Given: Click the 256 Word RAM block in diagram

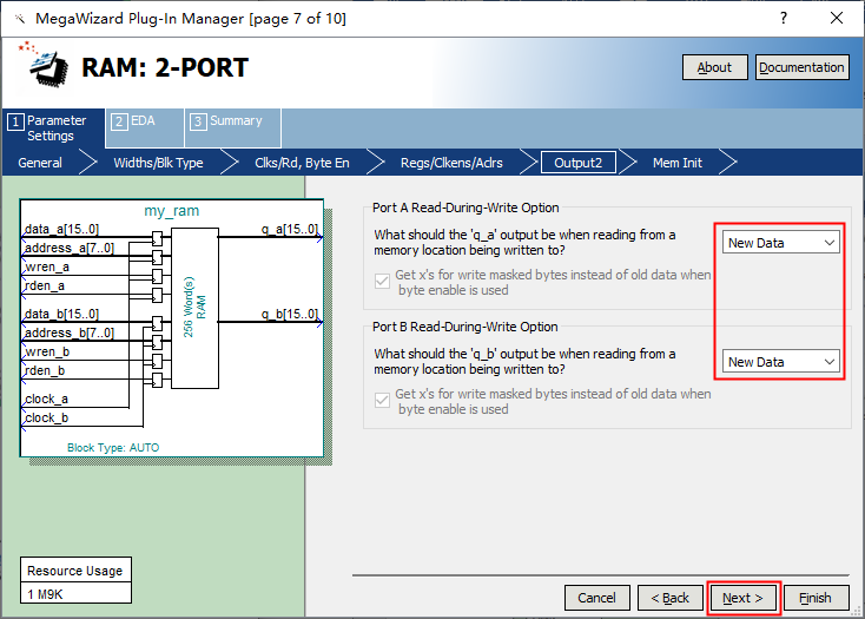Looking at the screenshot, I should click(194, 308).
